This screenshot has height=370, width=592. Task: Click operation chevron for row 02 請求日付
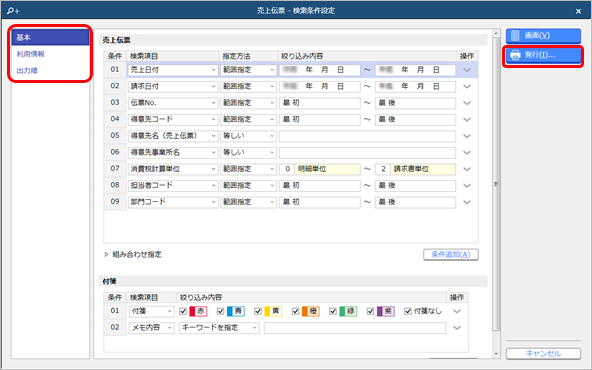pyautogui.click(x=467, y=87)
